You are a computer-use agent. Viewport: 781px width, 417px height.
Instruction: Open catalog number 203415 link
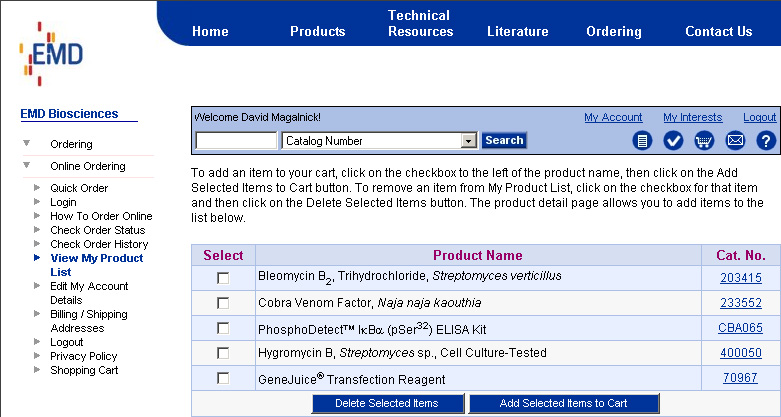click(741, 278)
